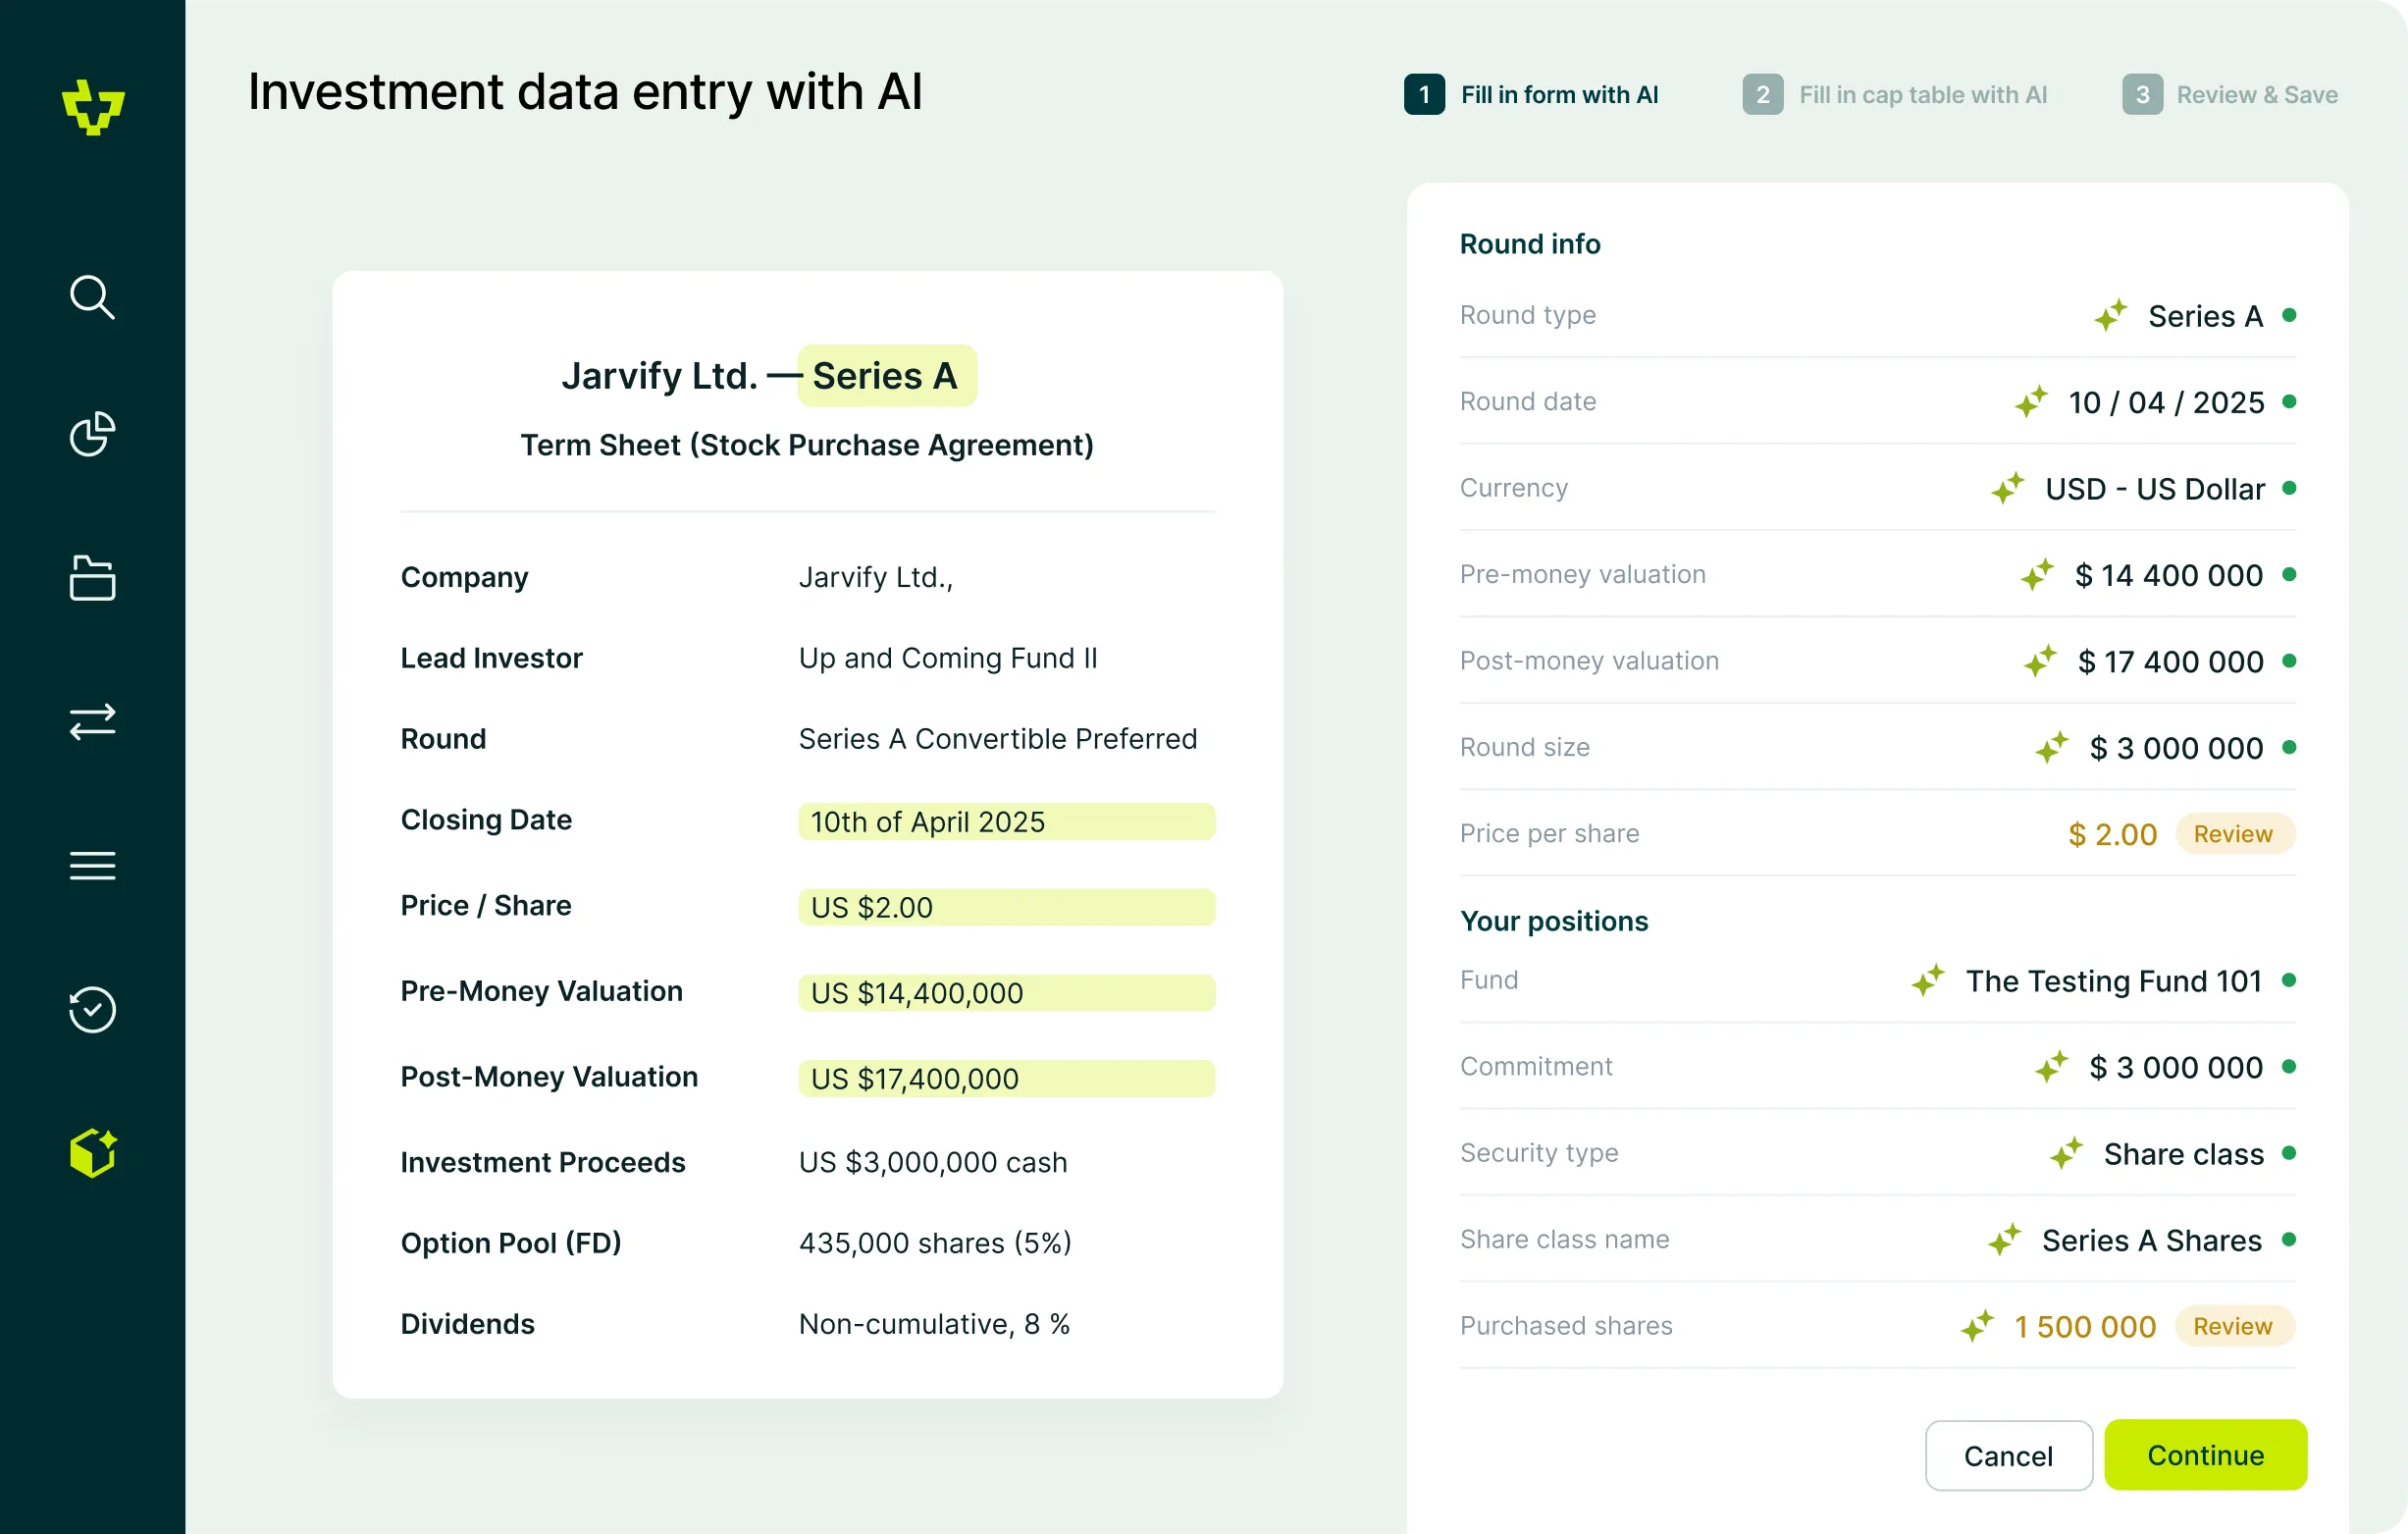
Task: Open the pie chart analytics icon
Action: click(x=92, y=434)
